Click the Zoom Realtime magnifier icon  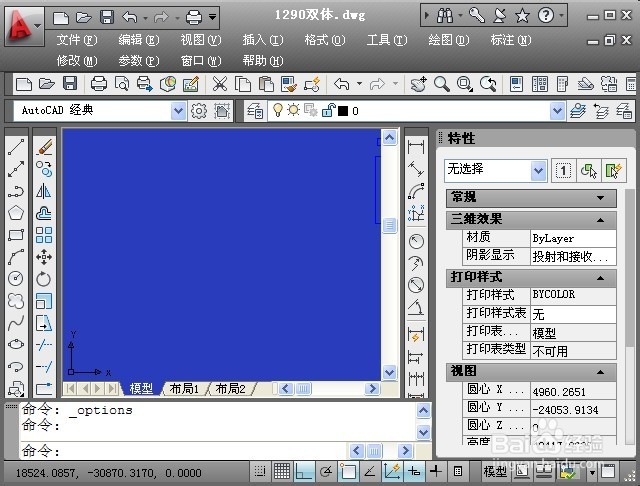click(442, 84)
